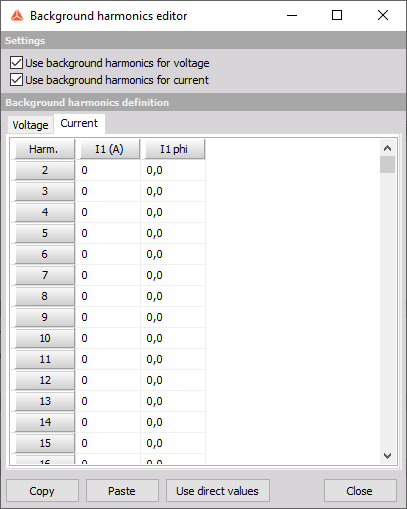Click I1 phi cell for harmonic 6
The image size is (407, 509).
coord(173,254)
